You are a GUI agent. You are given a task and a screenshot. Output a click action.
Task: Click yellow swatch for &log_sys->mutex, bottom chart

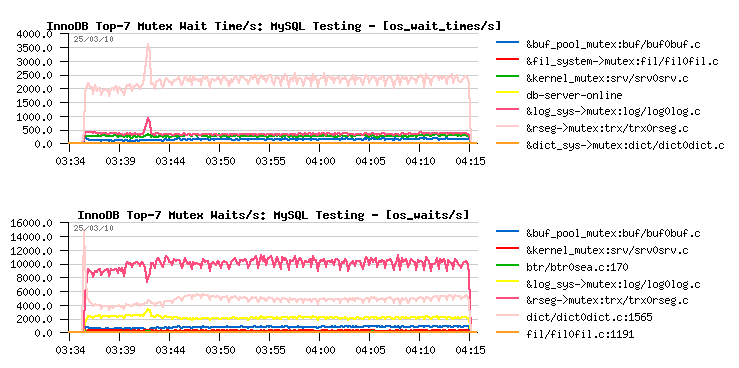click(x=507, y=281)
